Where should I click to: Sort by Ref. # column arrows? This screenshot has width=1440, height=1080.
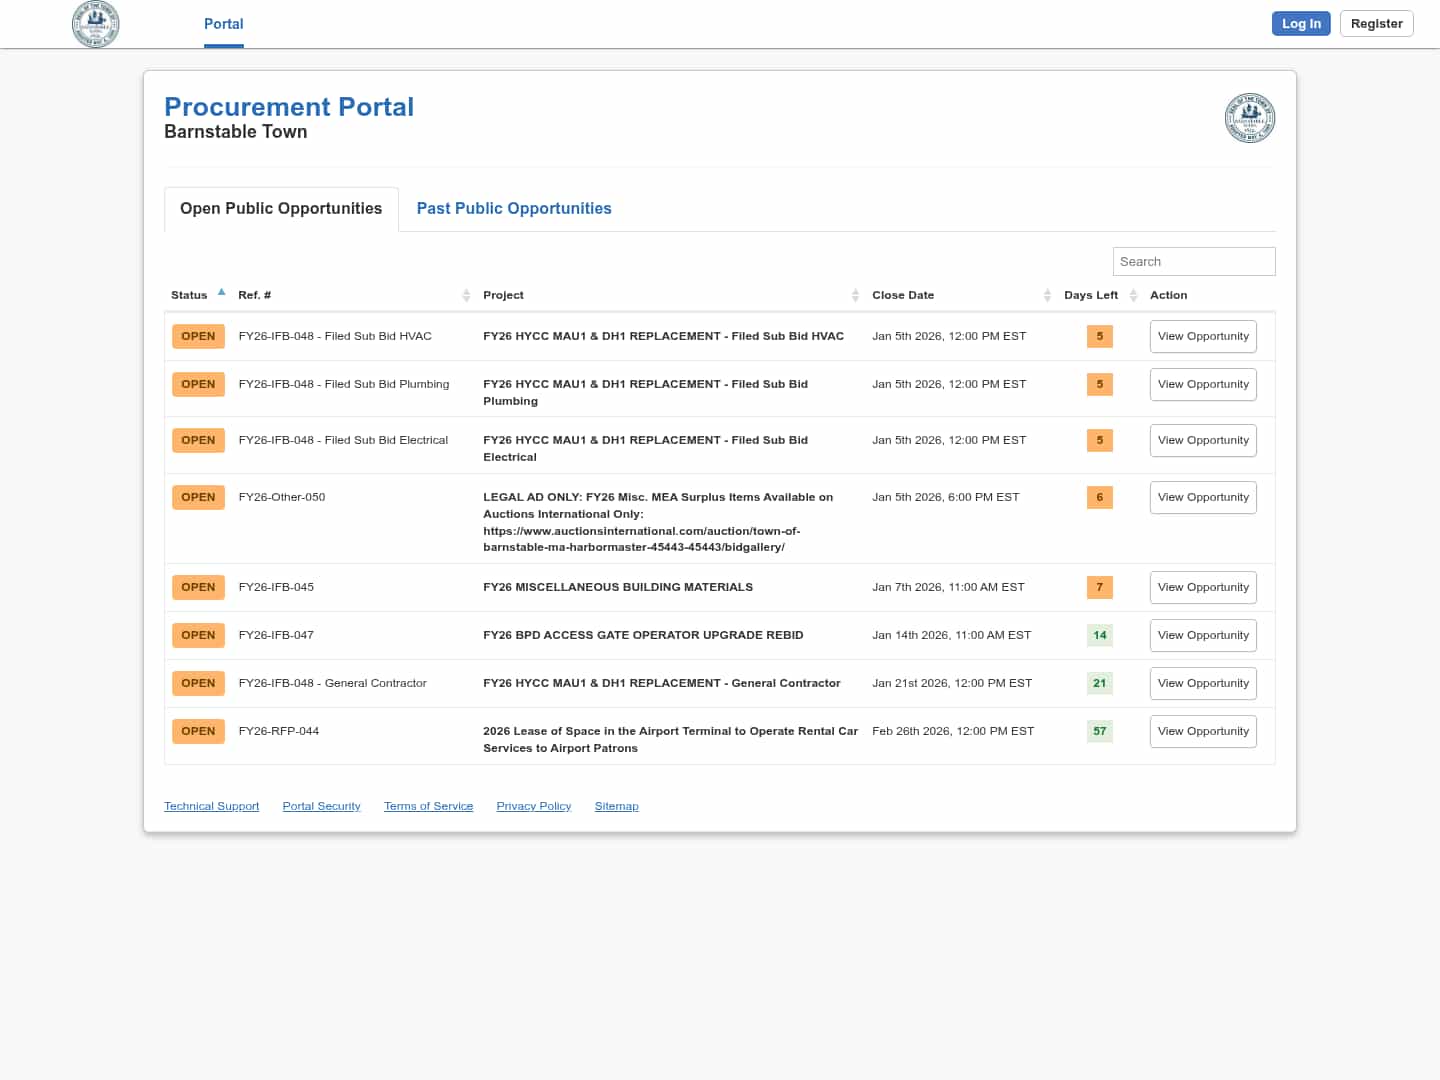(x=466, y=295)
